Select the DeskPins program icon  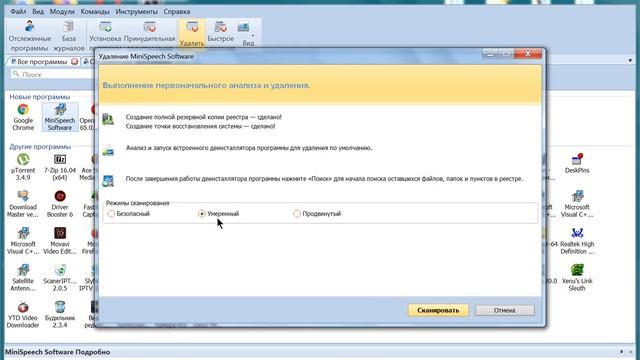coord(577,163)
